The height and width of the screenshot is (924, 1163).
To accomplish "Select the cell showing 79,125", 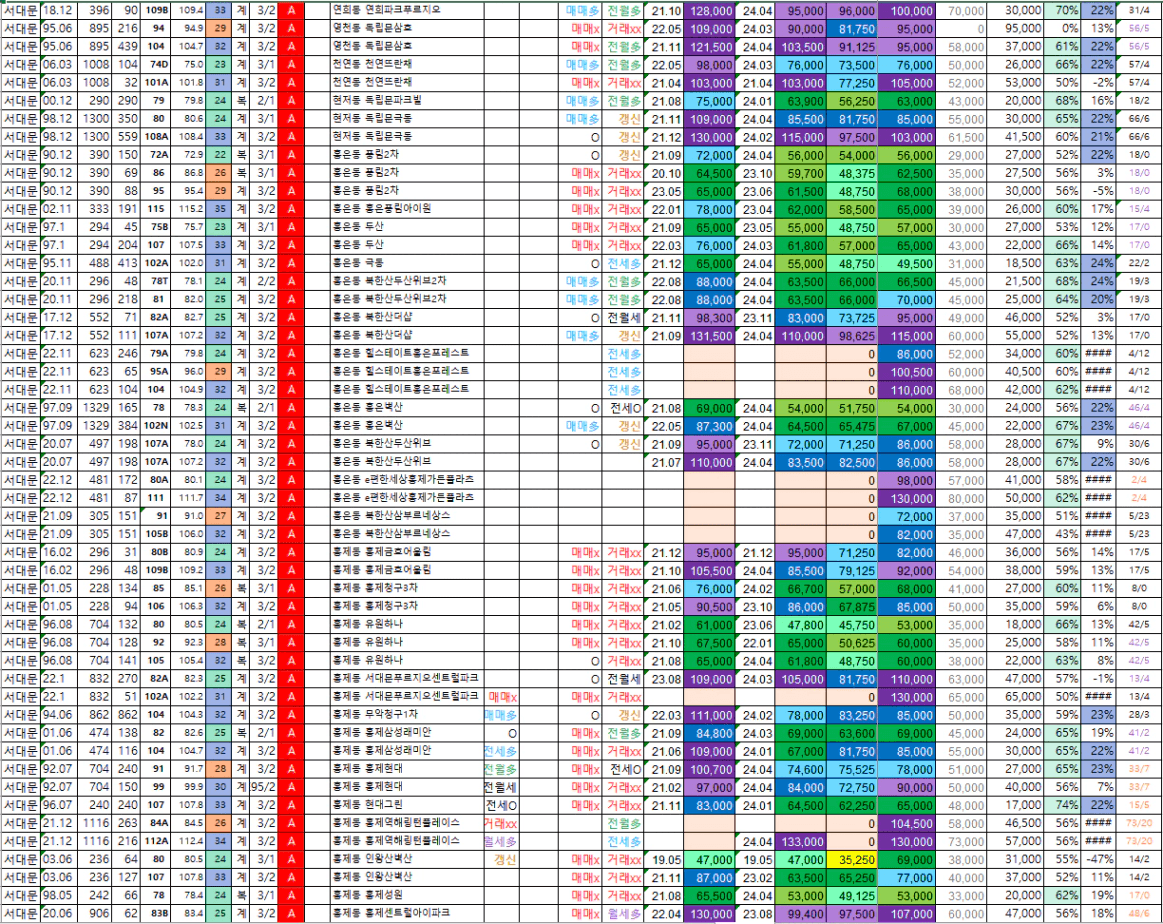I will 851,571.
